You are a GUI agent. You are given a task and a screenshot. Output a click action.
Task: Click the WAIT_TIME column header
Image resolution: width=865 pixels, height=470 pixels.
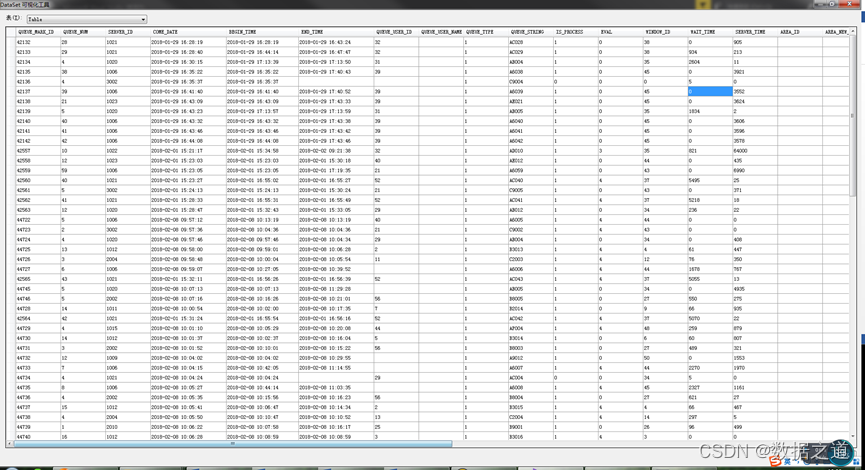710,32
